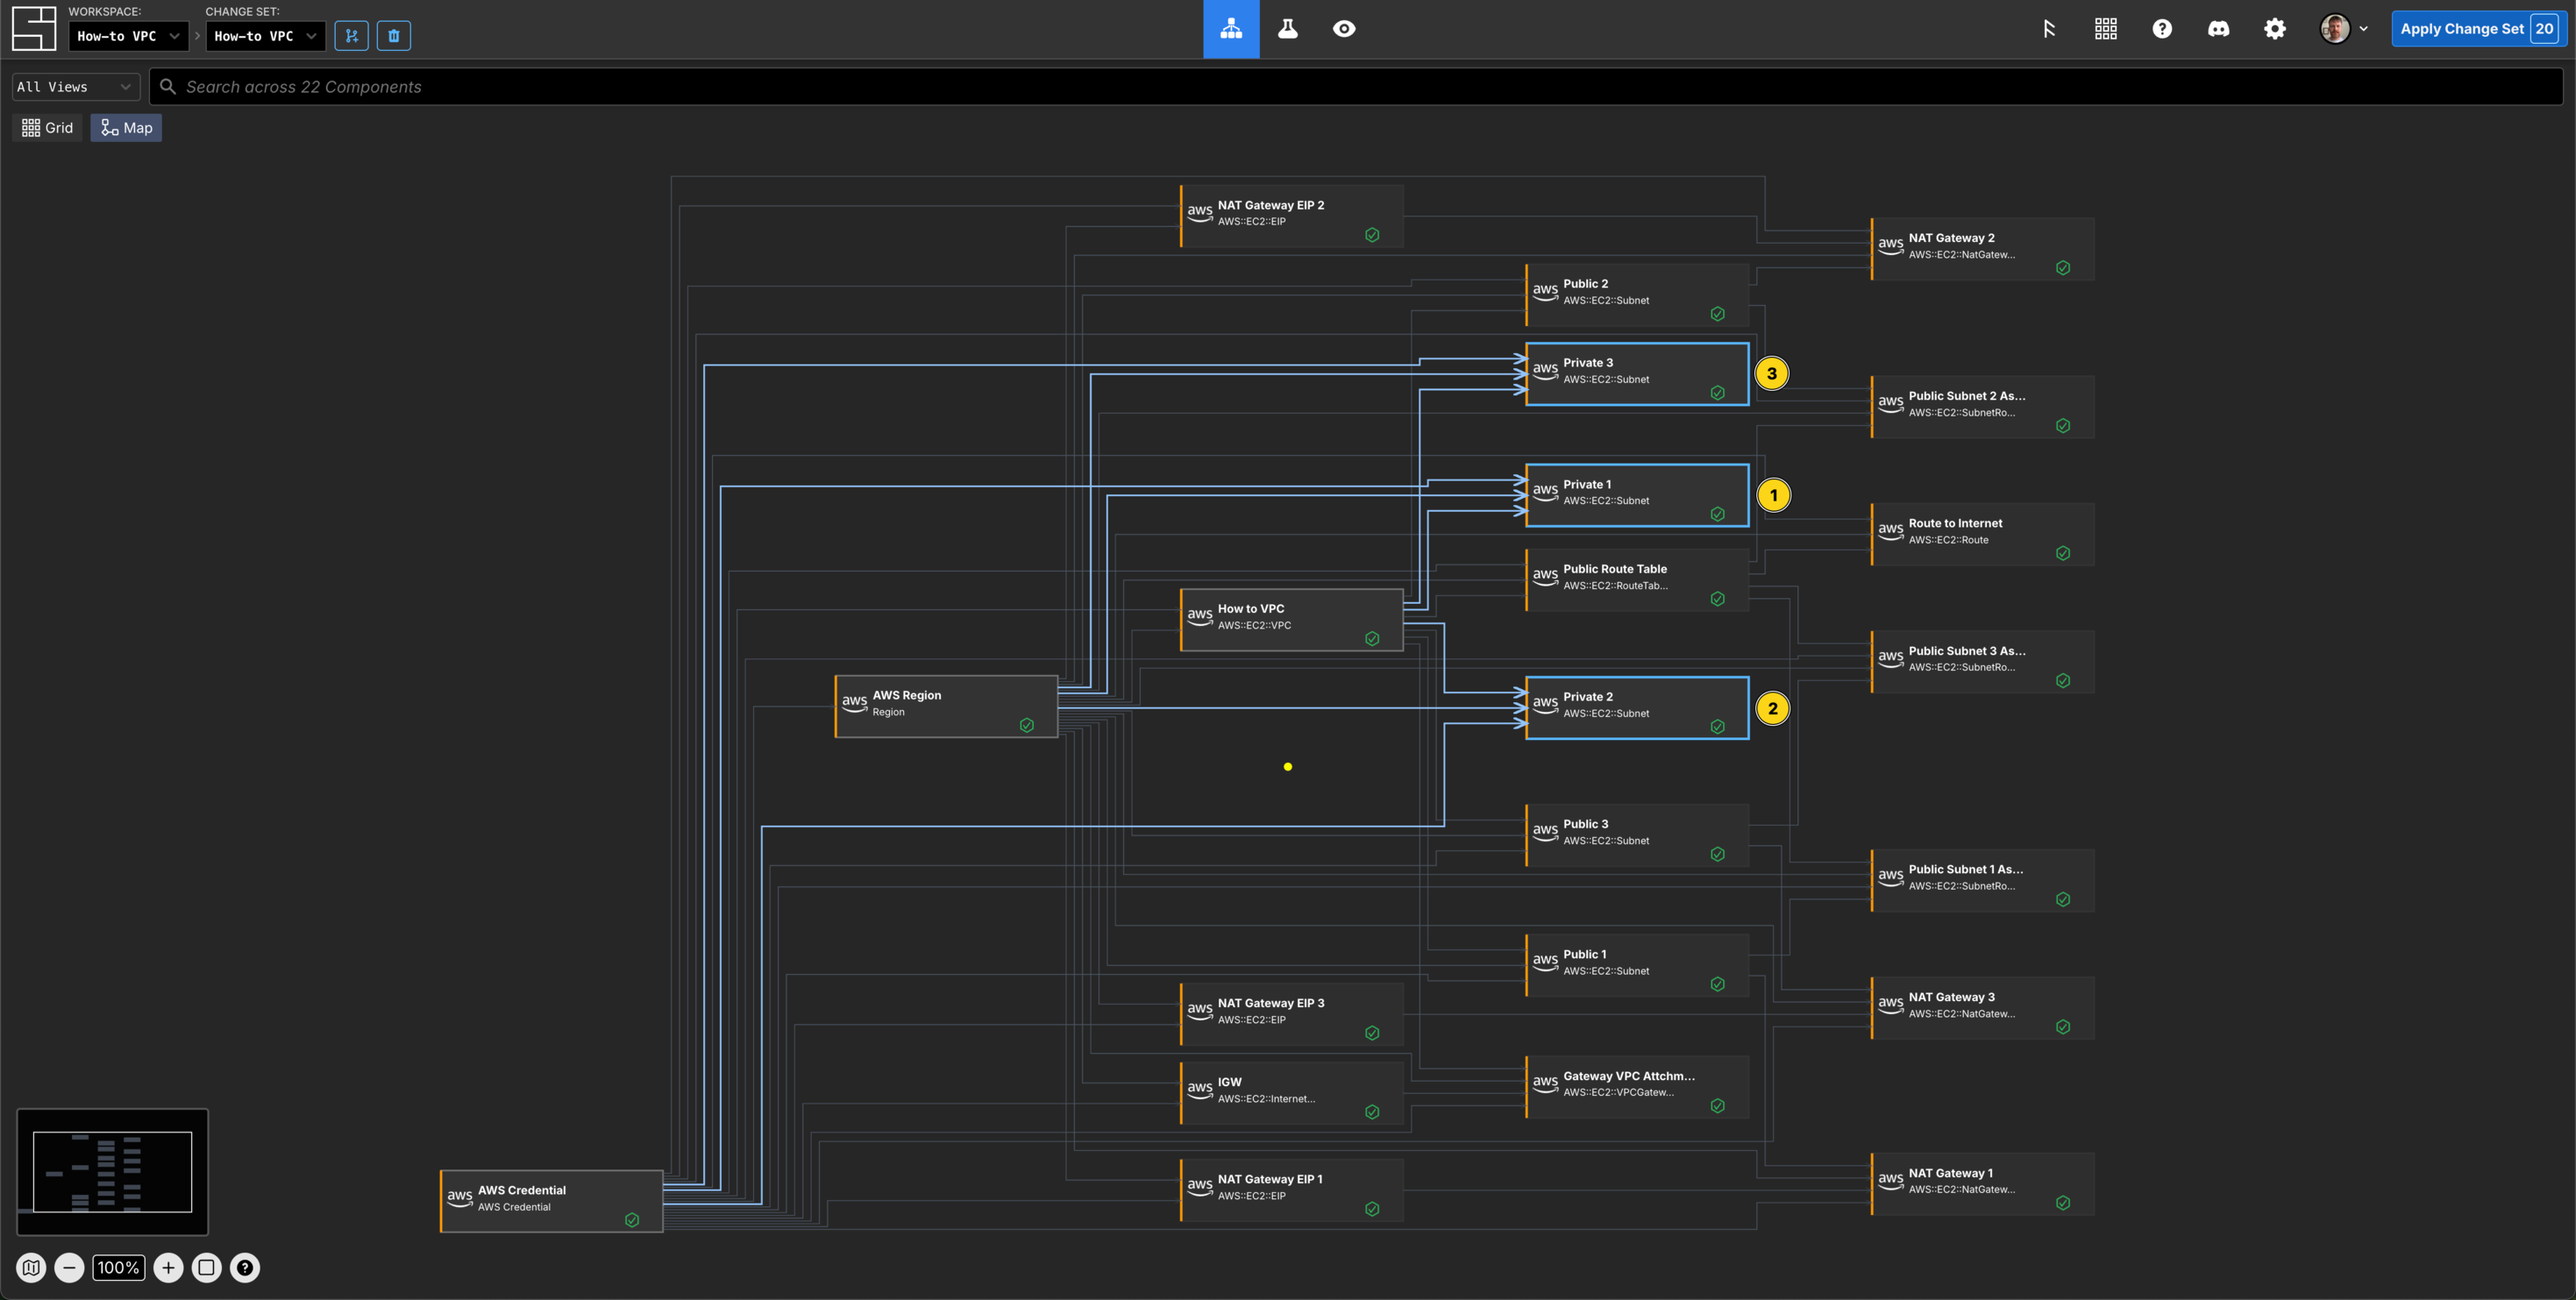Click the green check icon on Private 2
The width and height of the screenshot is (2576, 1300).
(1718, 727)
